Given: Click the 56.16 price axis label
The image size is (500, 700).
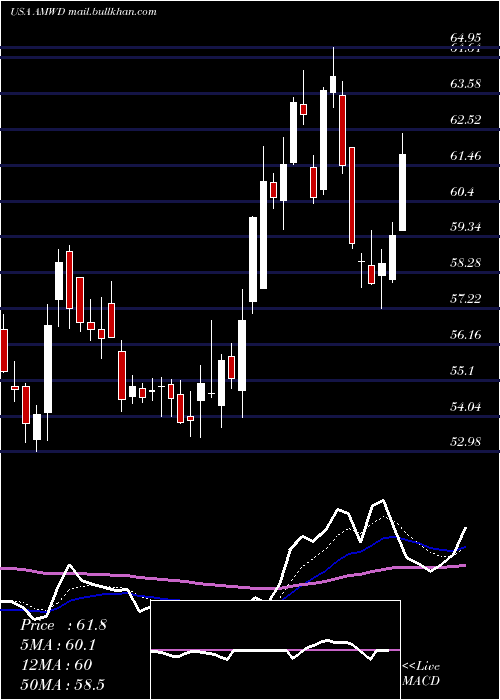Looking at the screenshot, I should click(466, 334).
